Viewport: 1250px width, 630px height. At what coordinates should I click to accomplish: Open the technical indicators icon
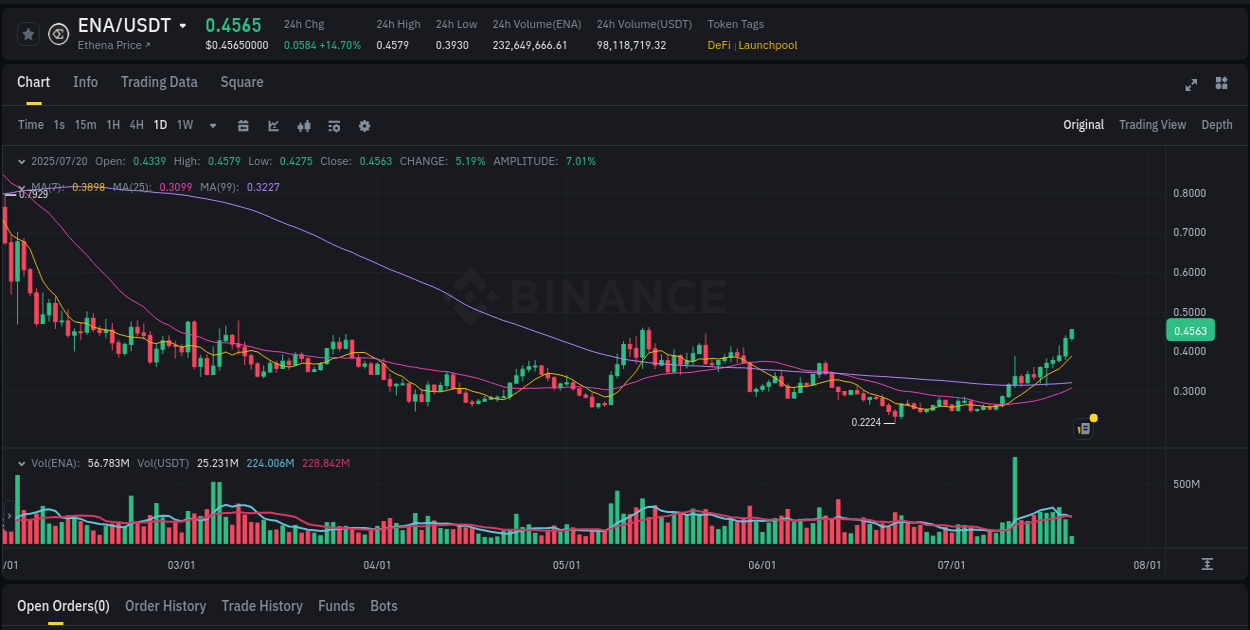tap(334, 126)
